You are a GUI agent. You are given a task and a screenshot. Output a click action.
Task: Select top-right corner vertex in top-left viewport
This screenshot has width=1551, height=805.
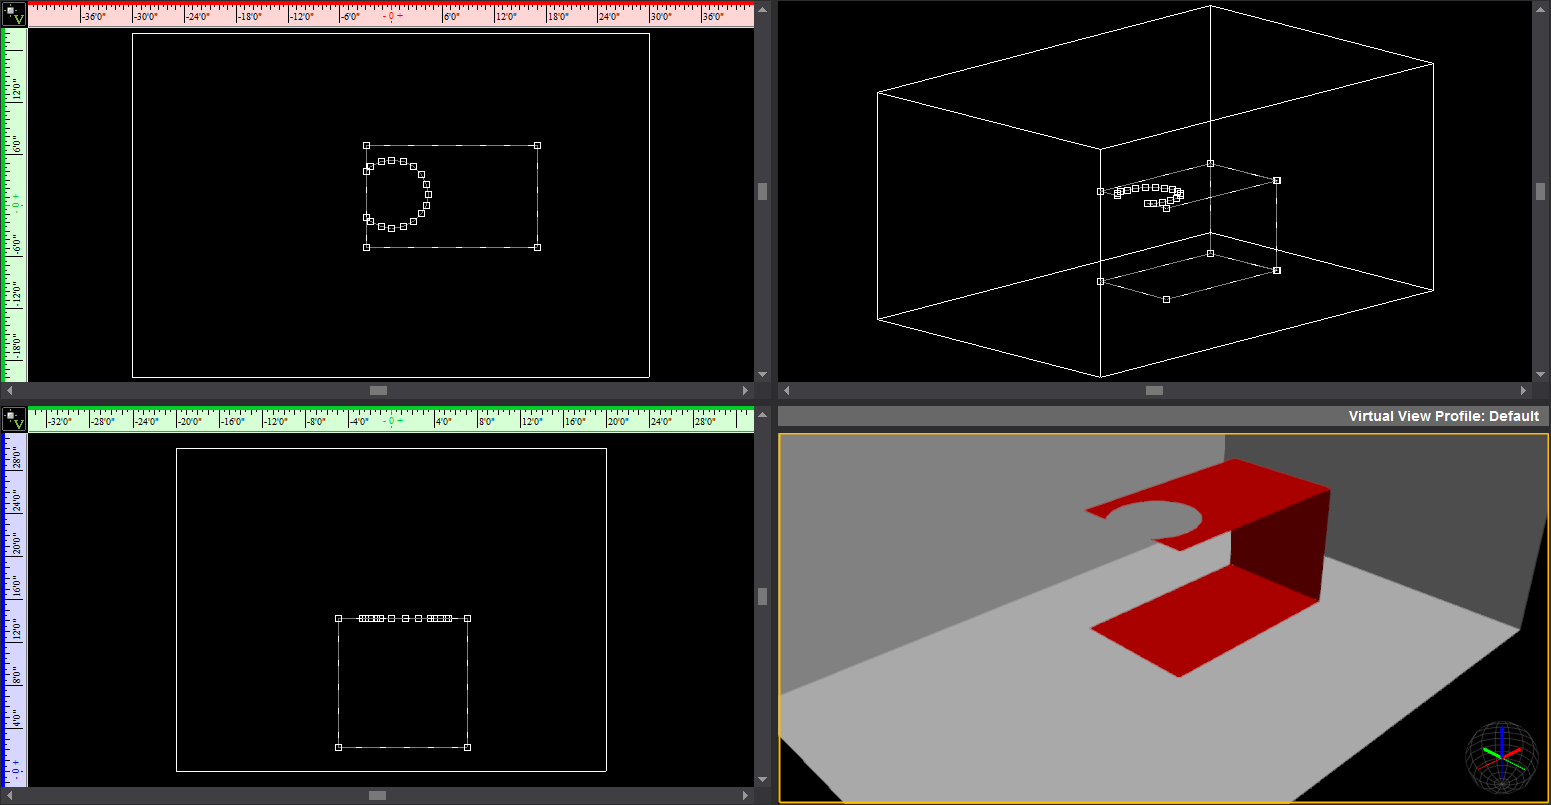(x=537, y=145)
